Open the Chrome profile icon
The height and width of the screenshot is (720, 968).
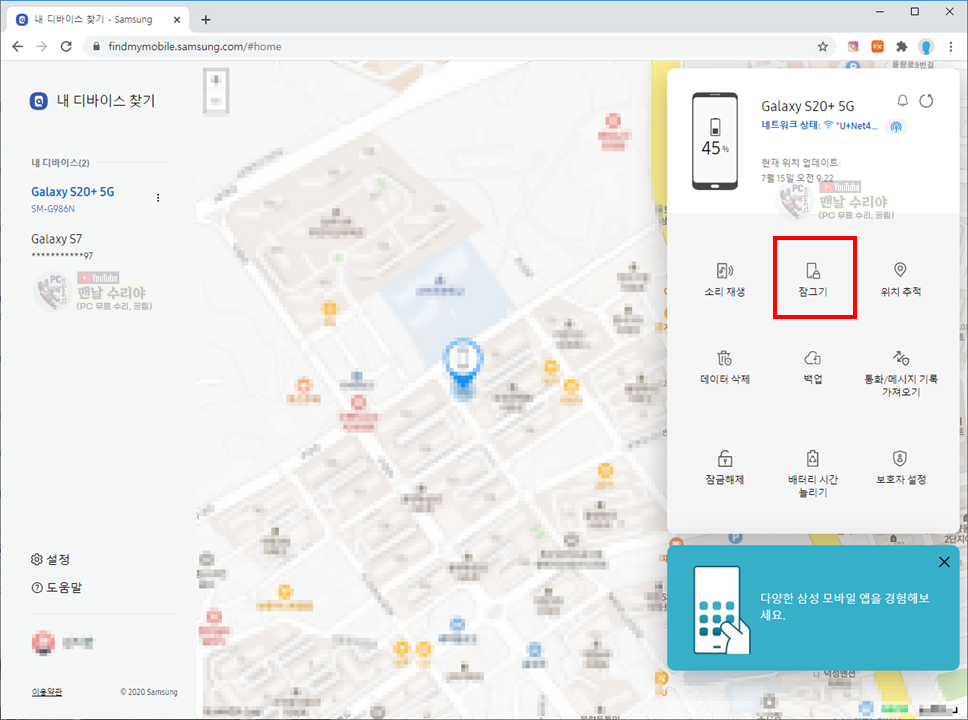tap(925, 46)
